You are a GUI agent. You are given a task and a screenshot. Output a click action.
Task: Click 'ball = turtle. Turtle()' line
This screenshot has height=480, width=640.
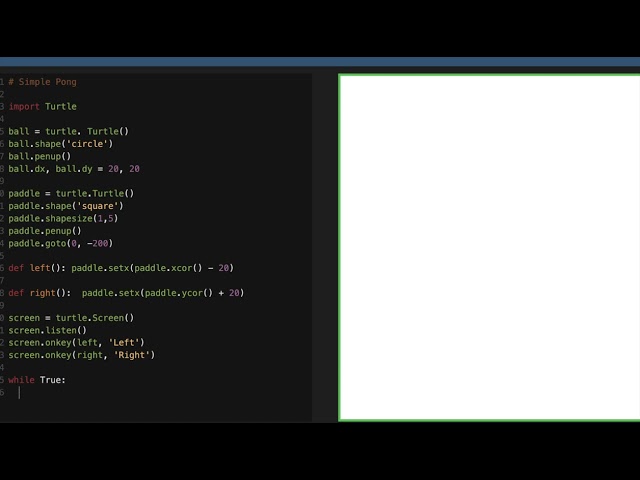coord(69,131)
